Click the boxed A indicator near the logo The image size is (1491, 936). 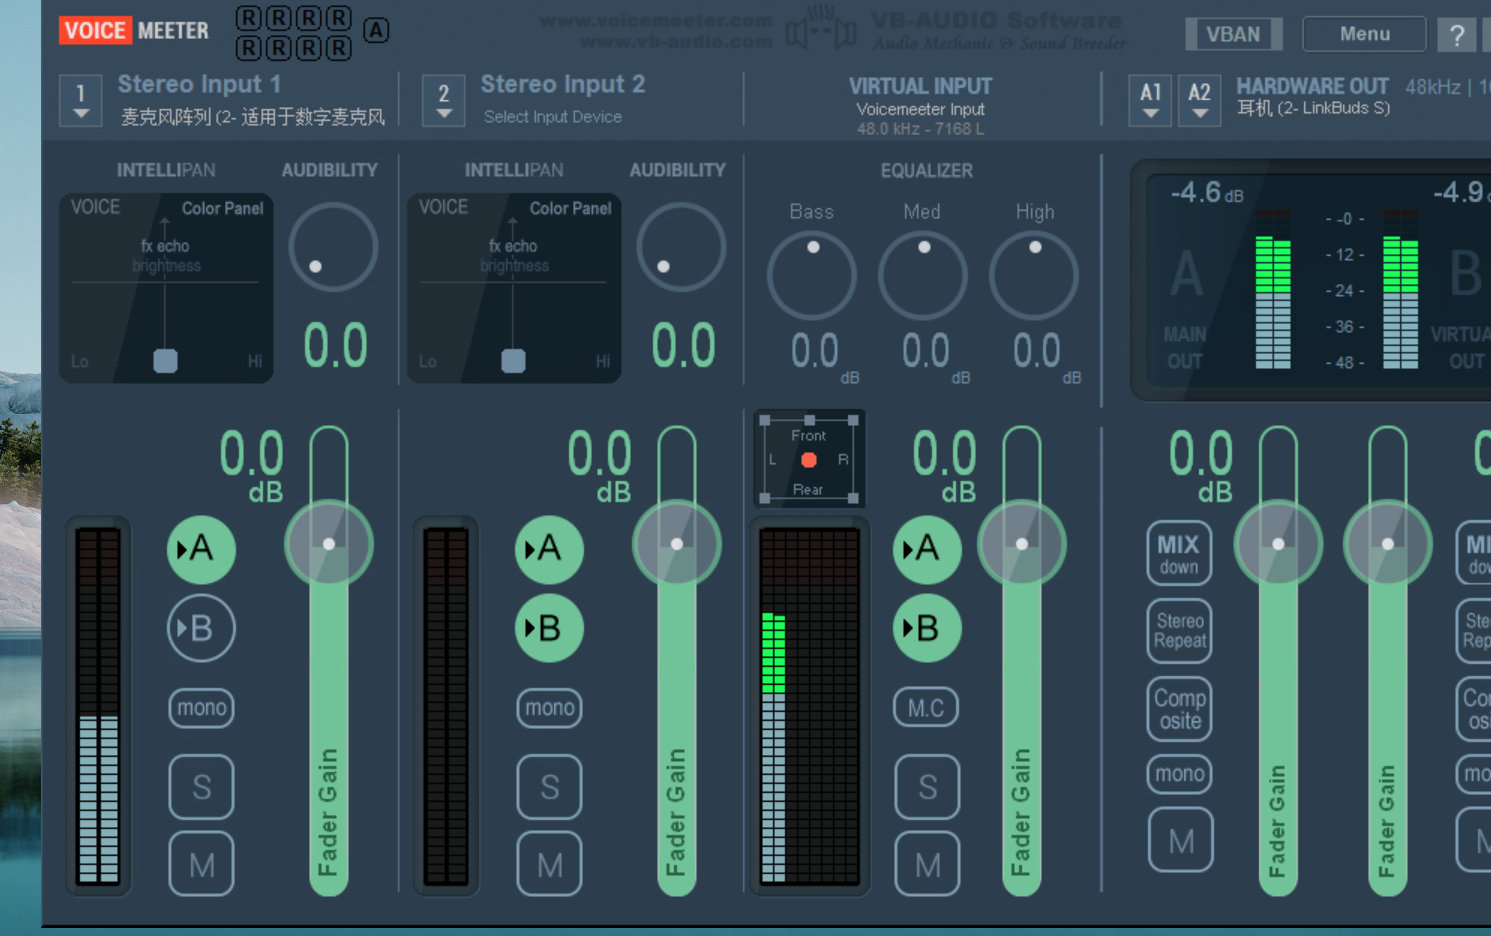tap(376, 30)
